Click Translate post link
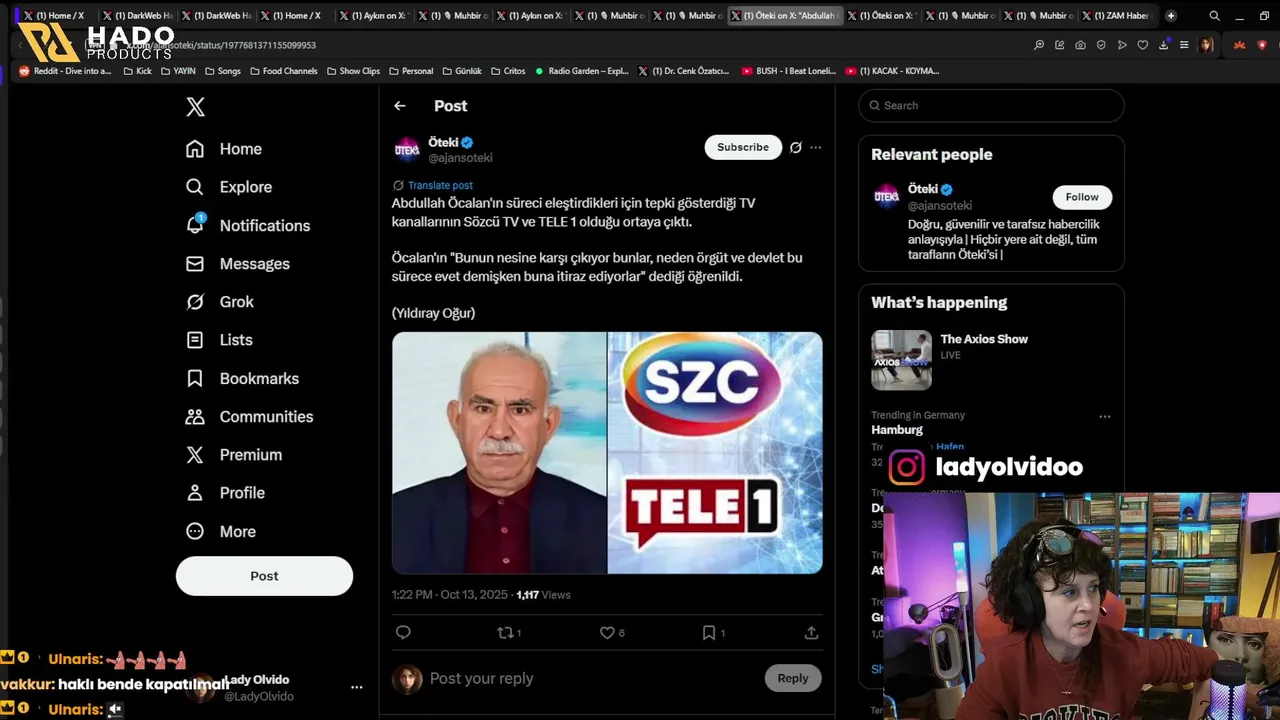 click(x=440, y=185)
